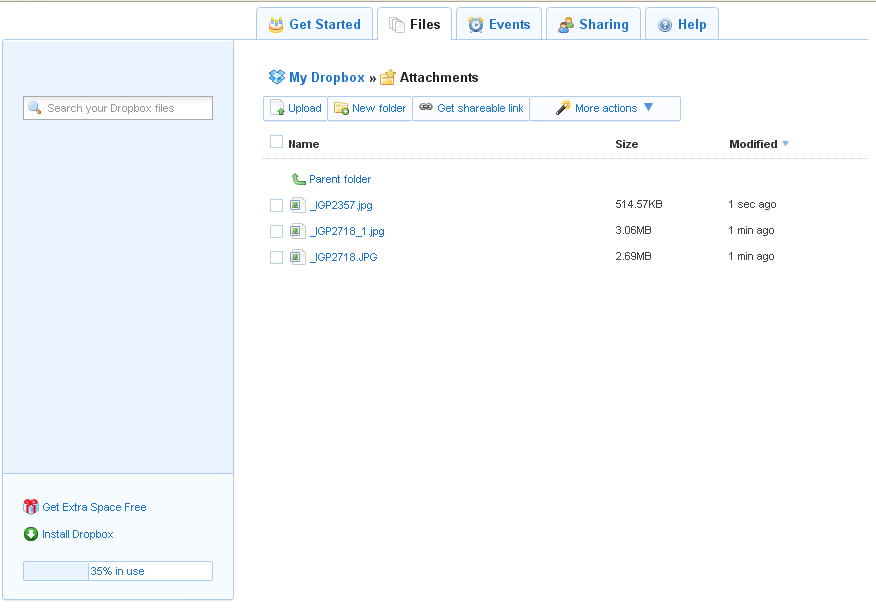Click inside the Search your Dropbox files field

pos(118,107)
